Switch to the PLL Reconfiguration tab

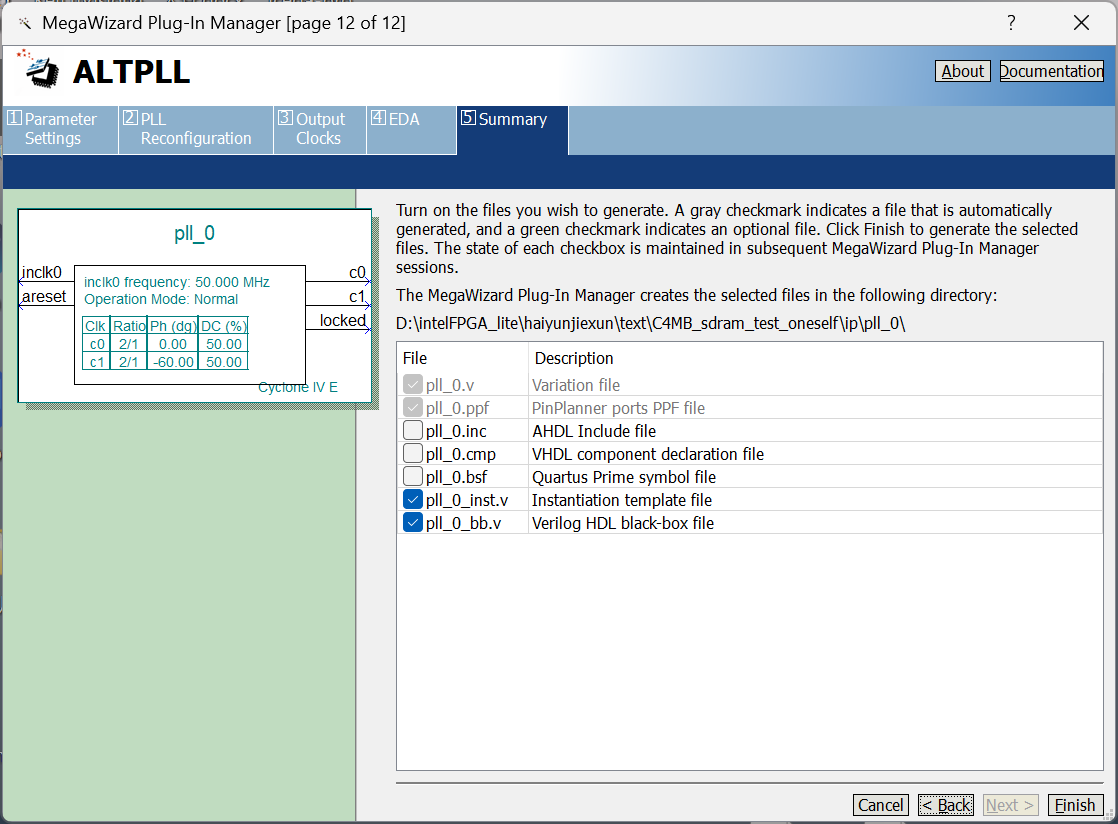tap(195, 129)
